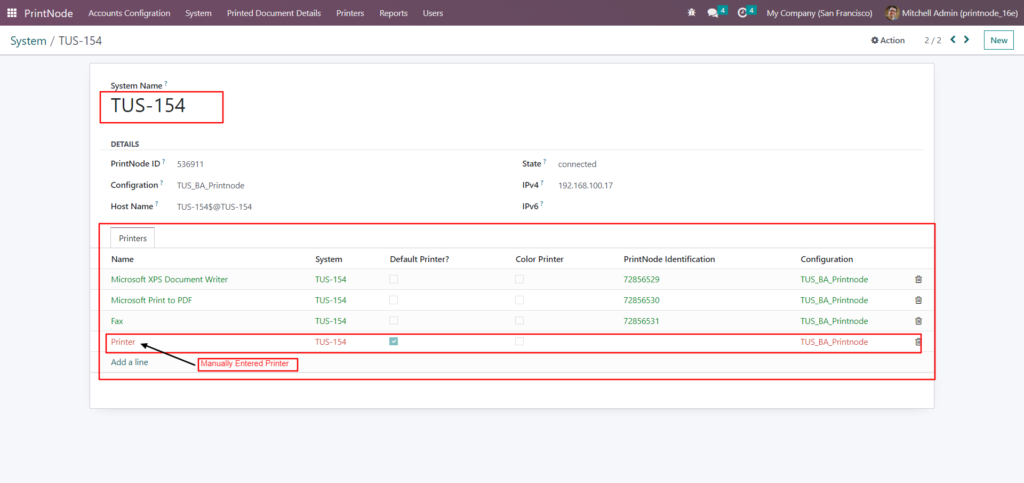Open Printed Document Details menu
Viewport: 1024px width, 483px height.
pyautogui.click(x=274, y=13)
